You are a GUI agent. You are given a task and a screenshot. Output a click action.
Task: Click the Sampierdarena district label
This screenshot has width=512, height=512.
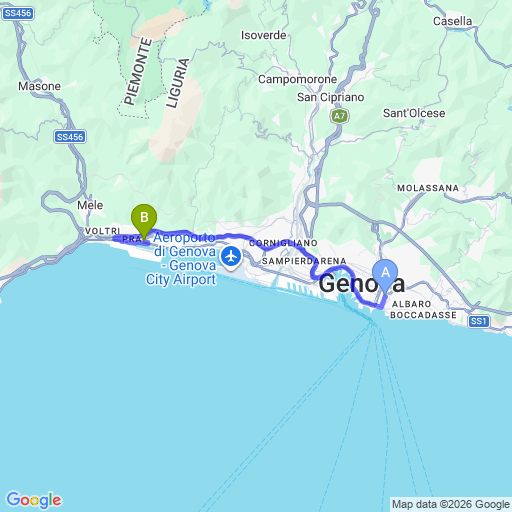[x=304, y=261]
